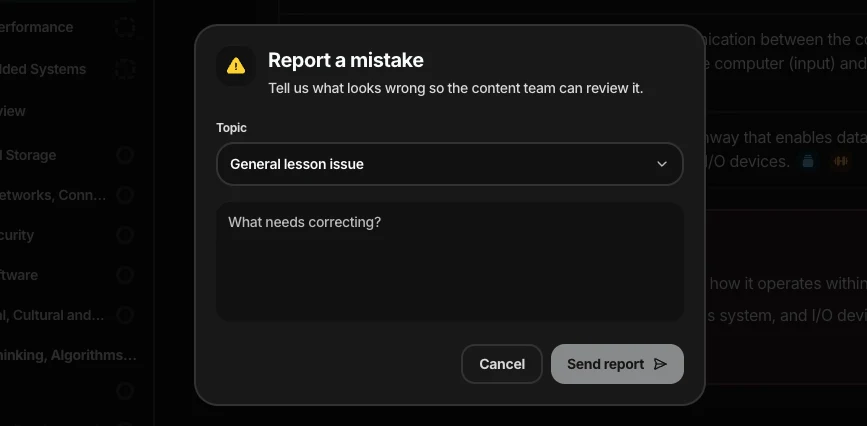Image resolution: width=867 pixels, height=426 pixels.
Task: Expand the chevron arrow in the Topic selector
Action: click(x=661, y=164)
